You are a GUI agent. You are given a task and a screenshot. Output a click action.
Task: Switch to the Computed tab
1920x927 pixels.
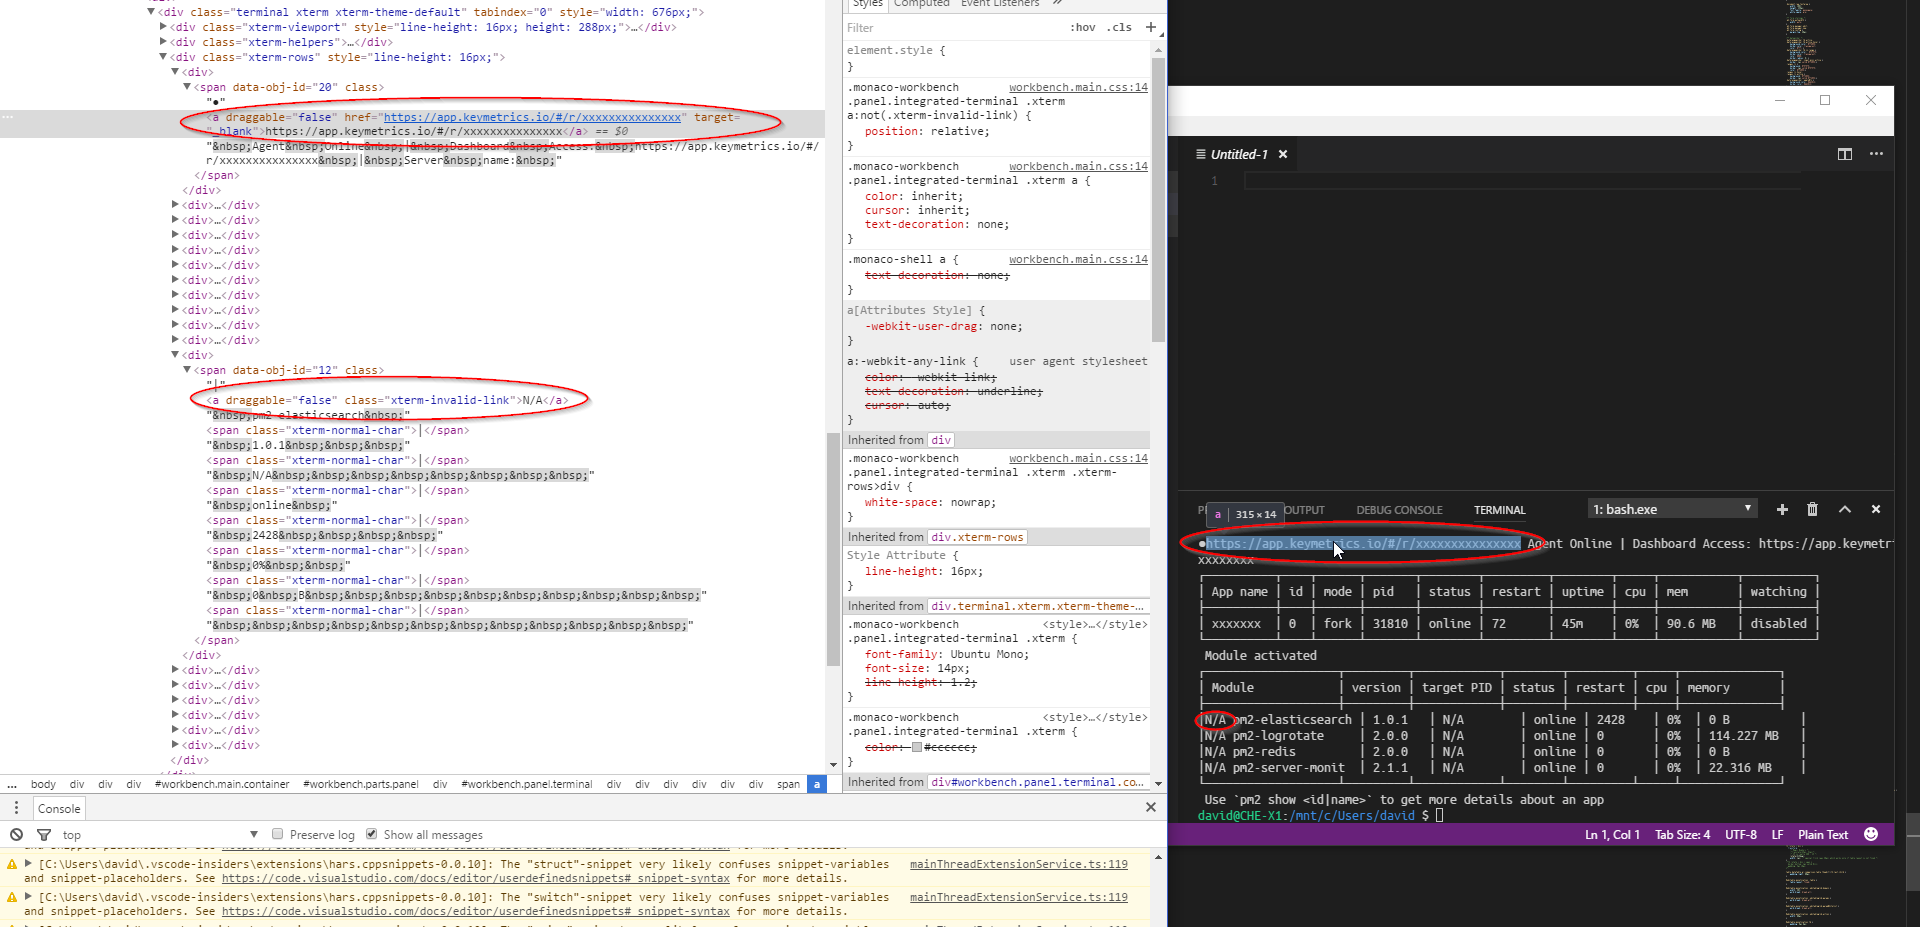point(921,5)
